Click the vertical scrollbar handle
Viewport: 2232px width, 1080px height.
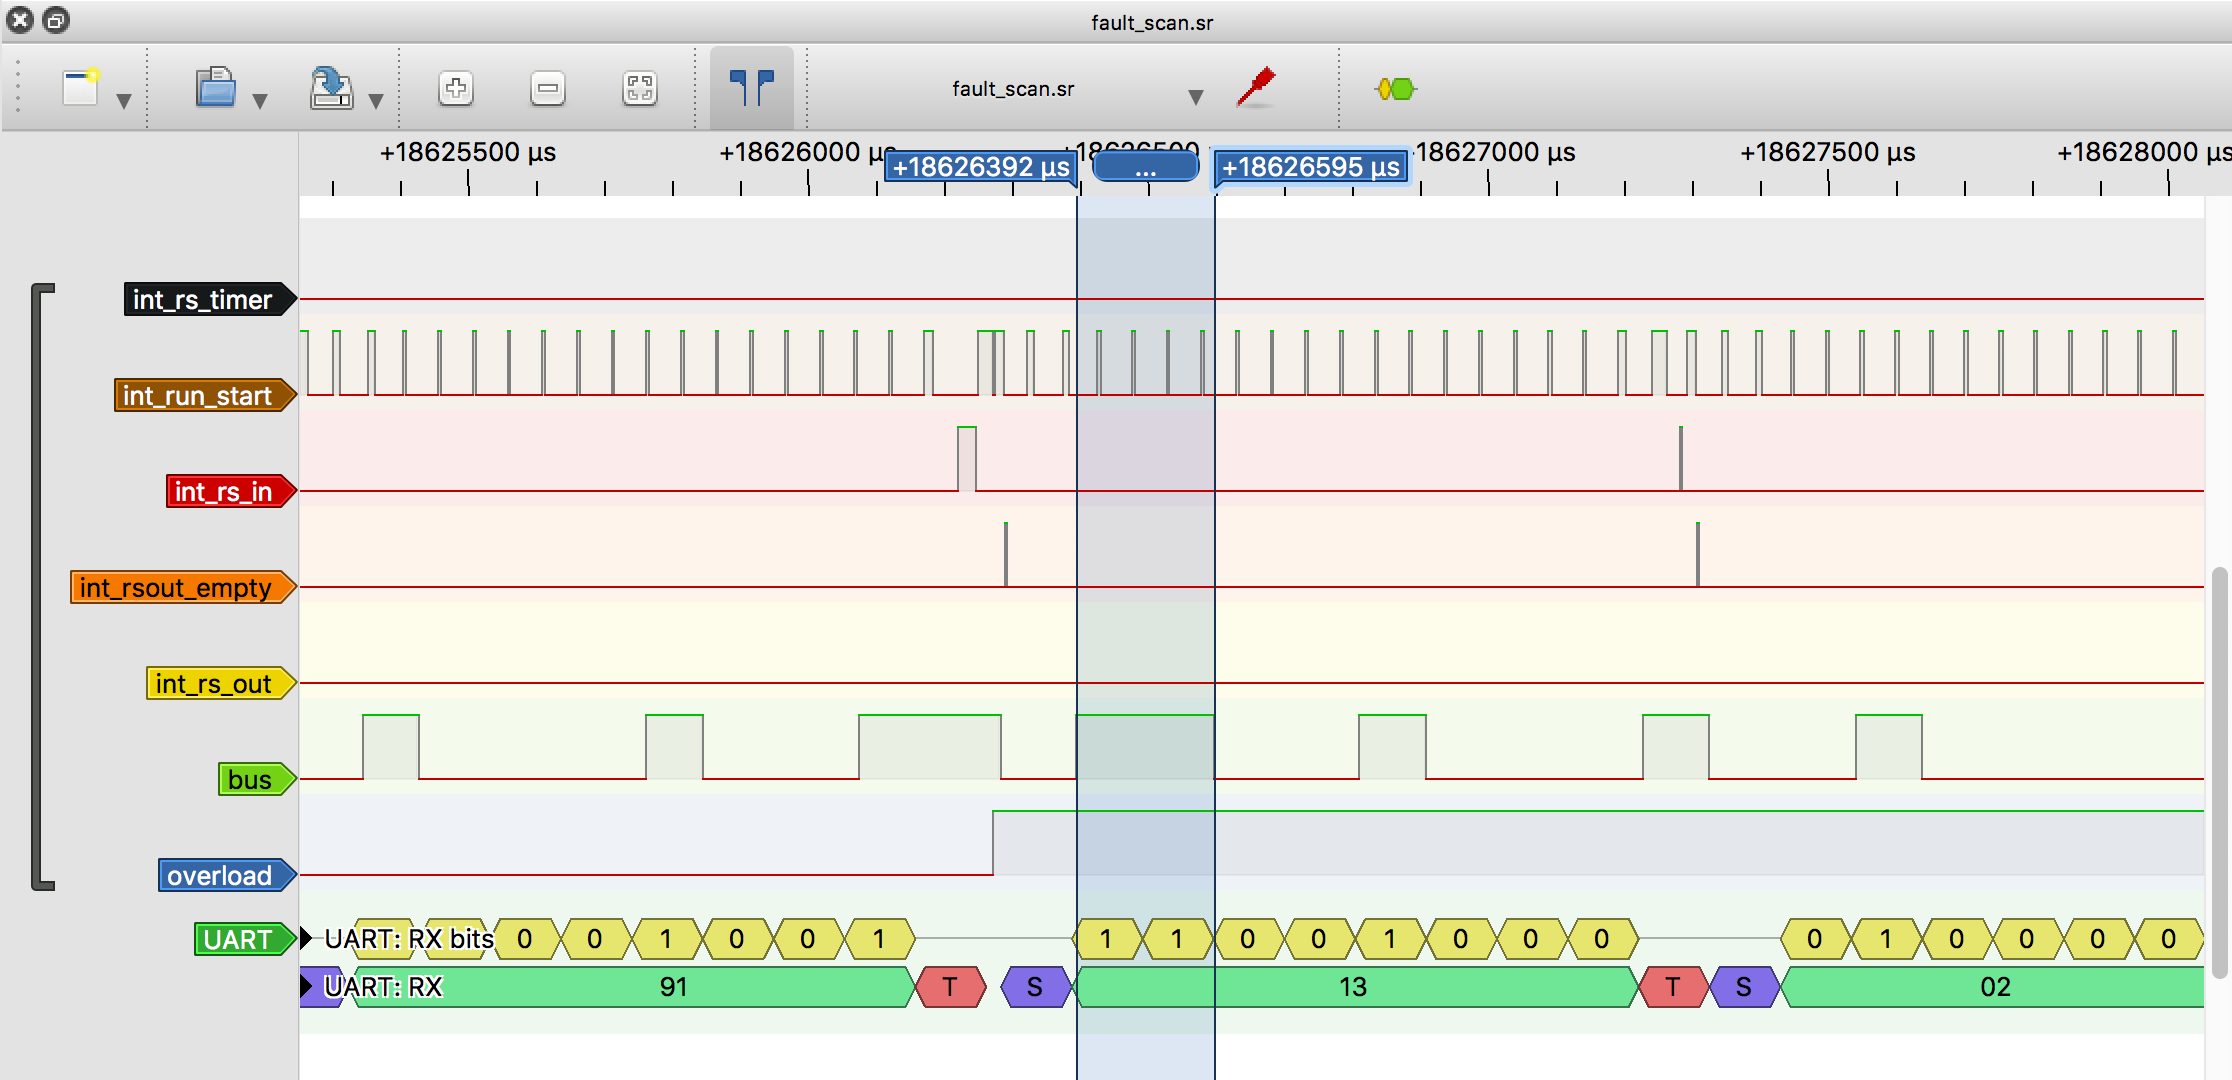(x=2219, y=770)
